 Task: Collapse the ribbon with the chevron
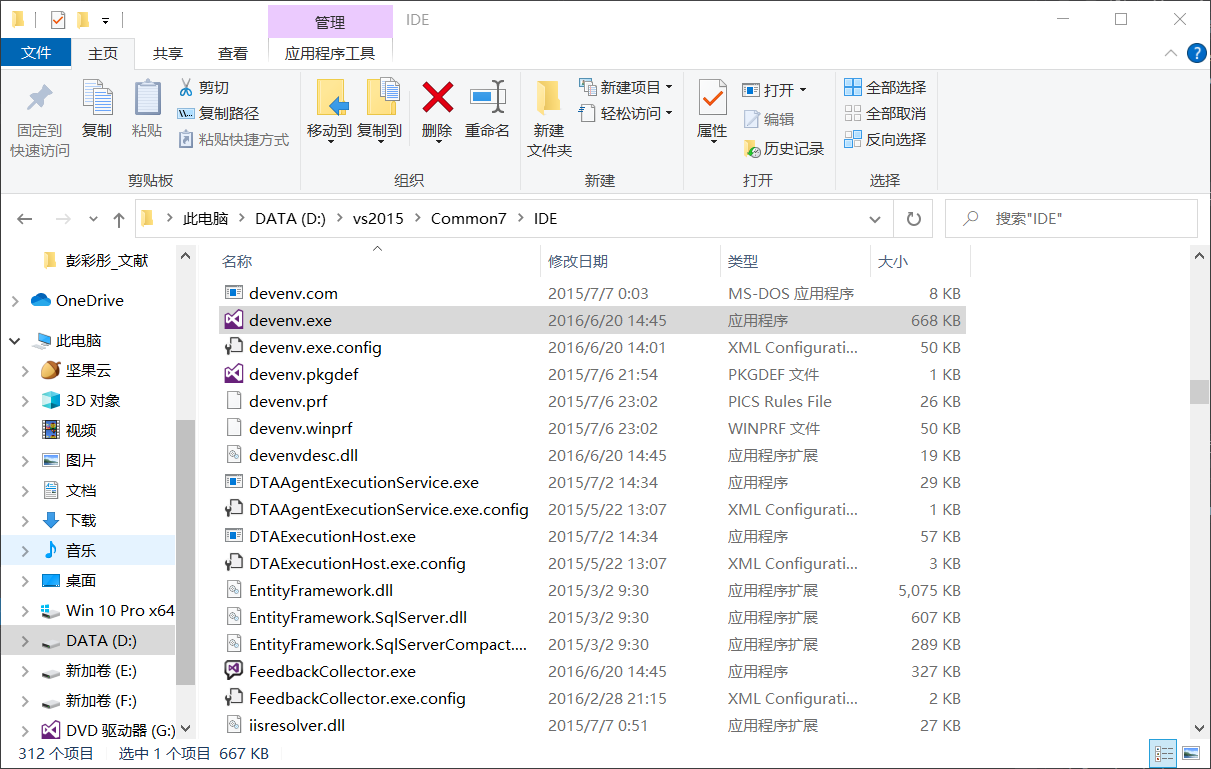click(1171, 54)
